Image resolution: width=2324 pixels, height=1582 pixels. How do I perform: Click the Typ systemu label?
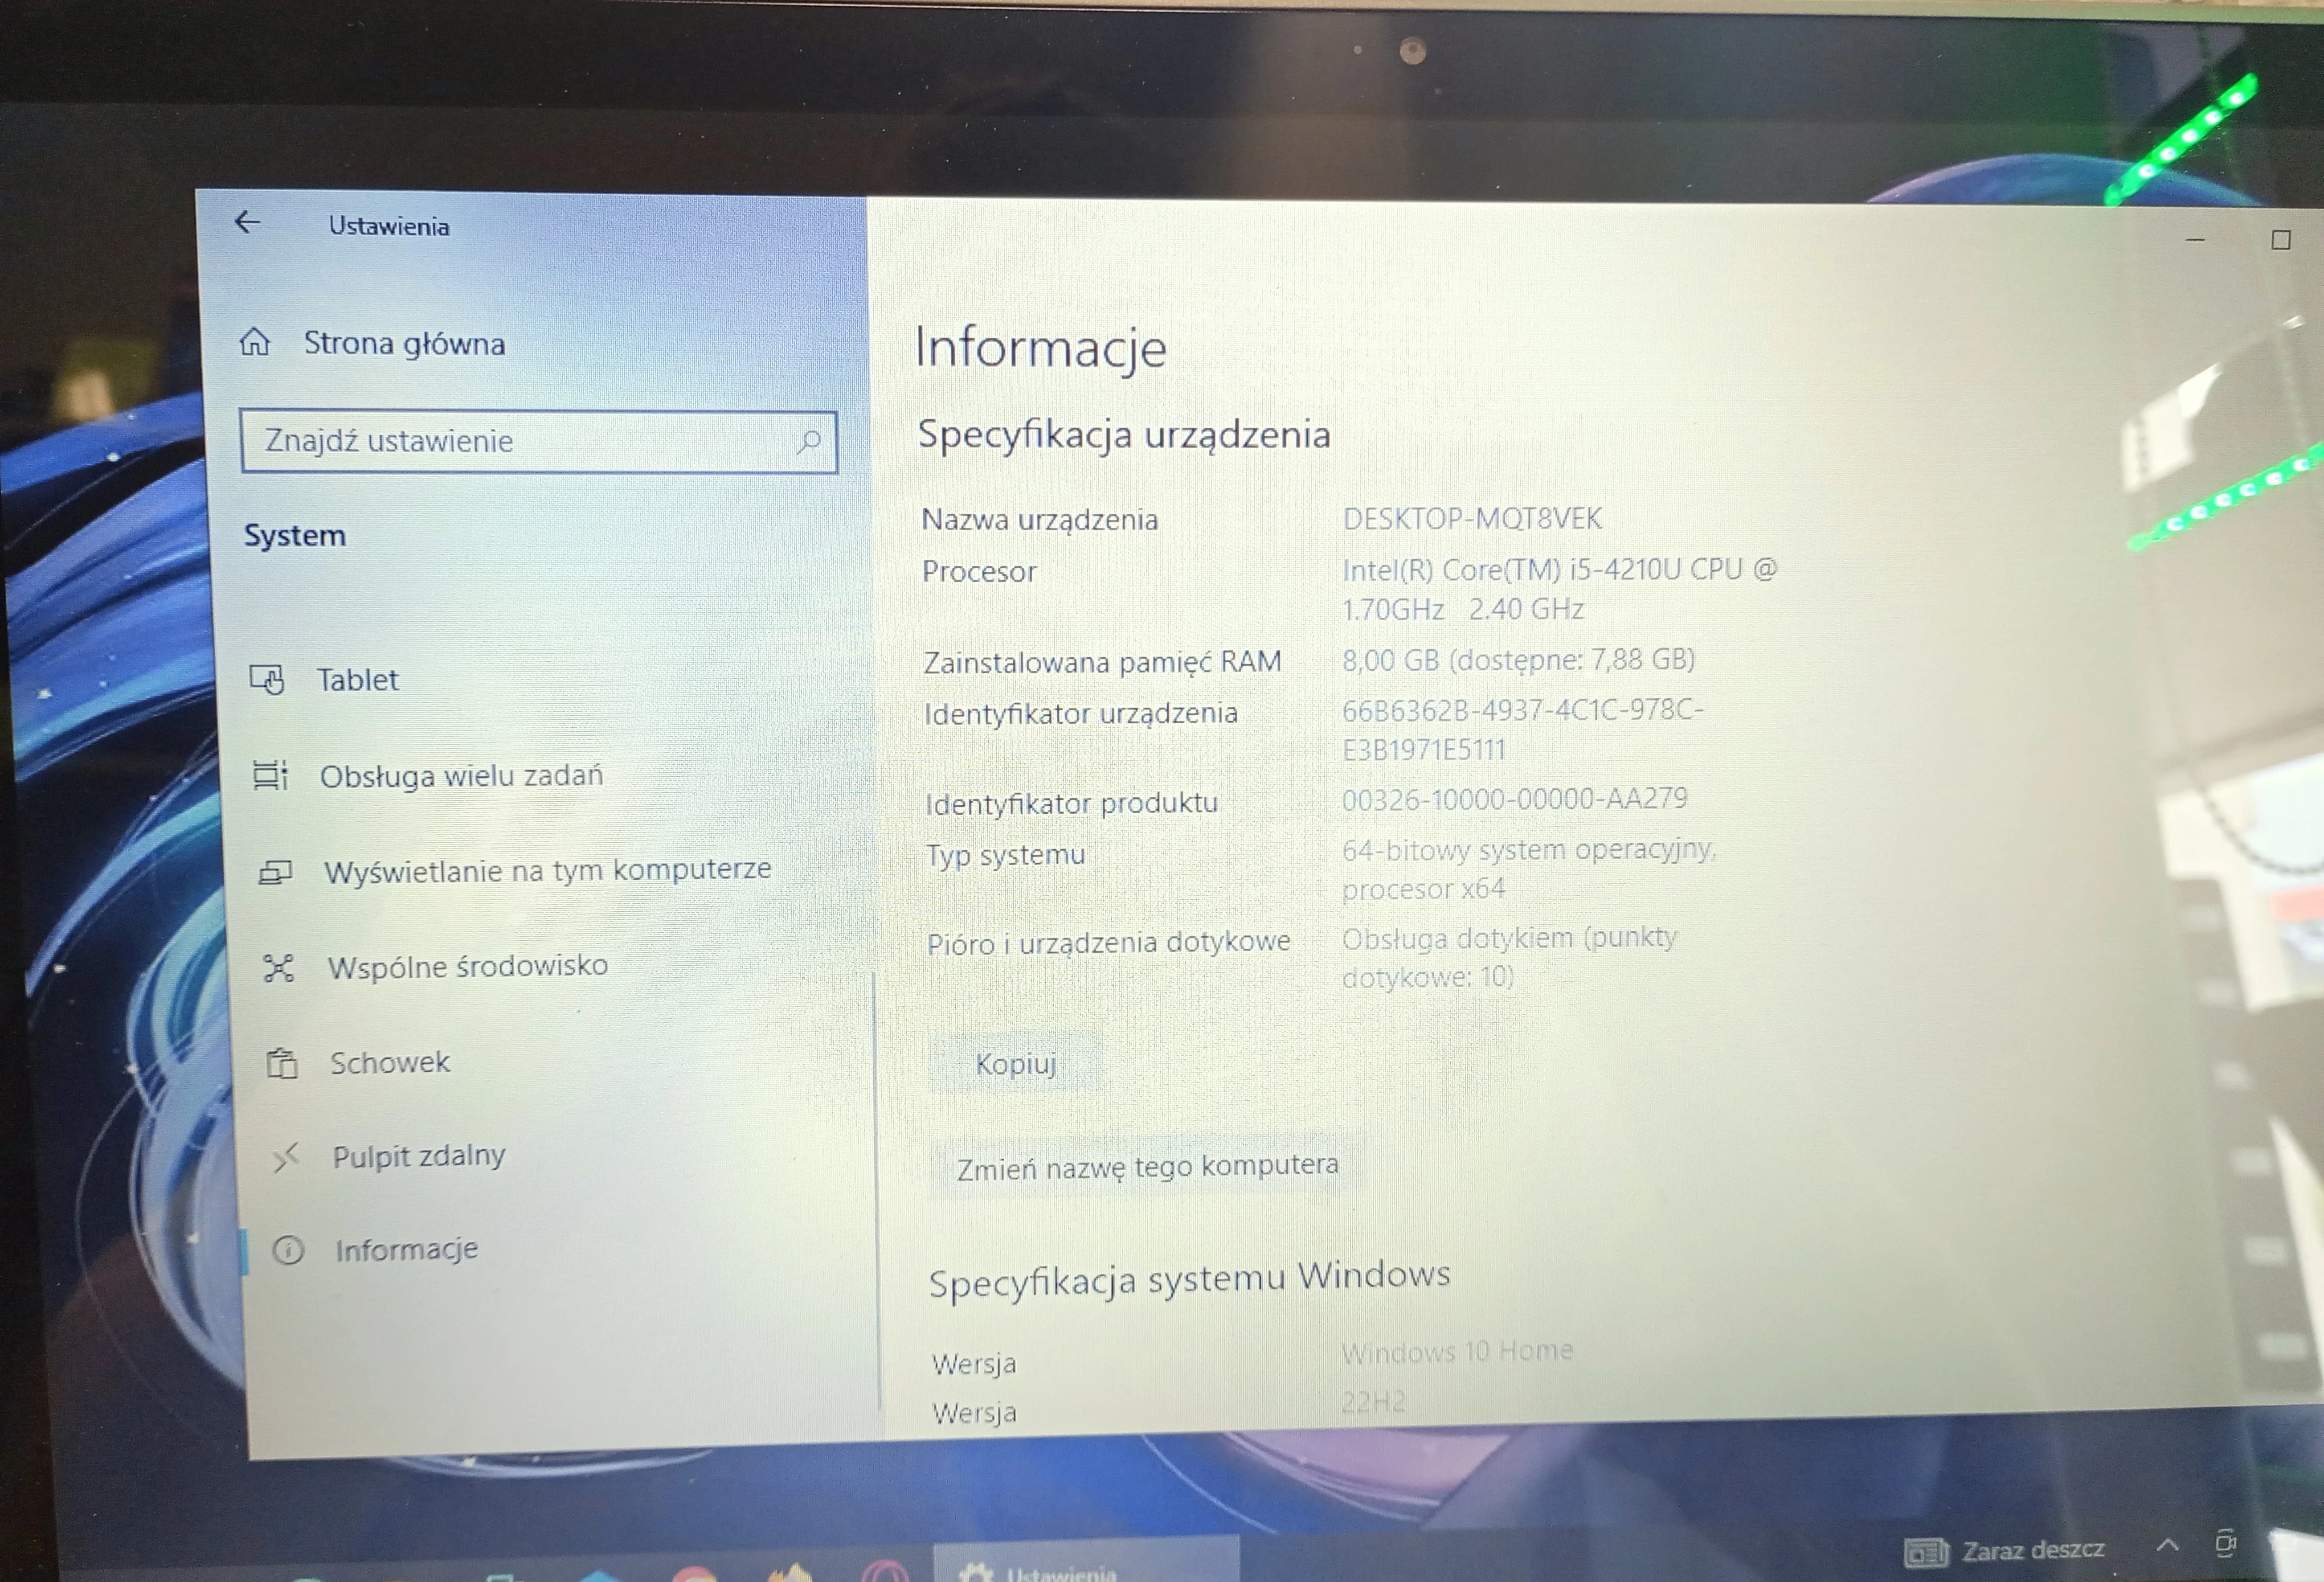(x=1005, y=855)
